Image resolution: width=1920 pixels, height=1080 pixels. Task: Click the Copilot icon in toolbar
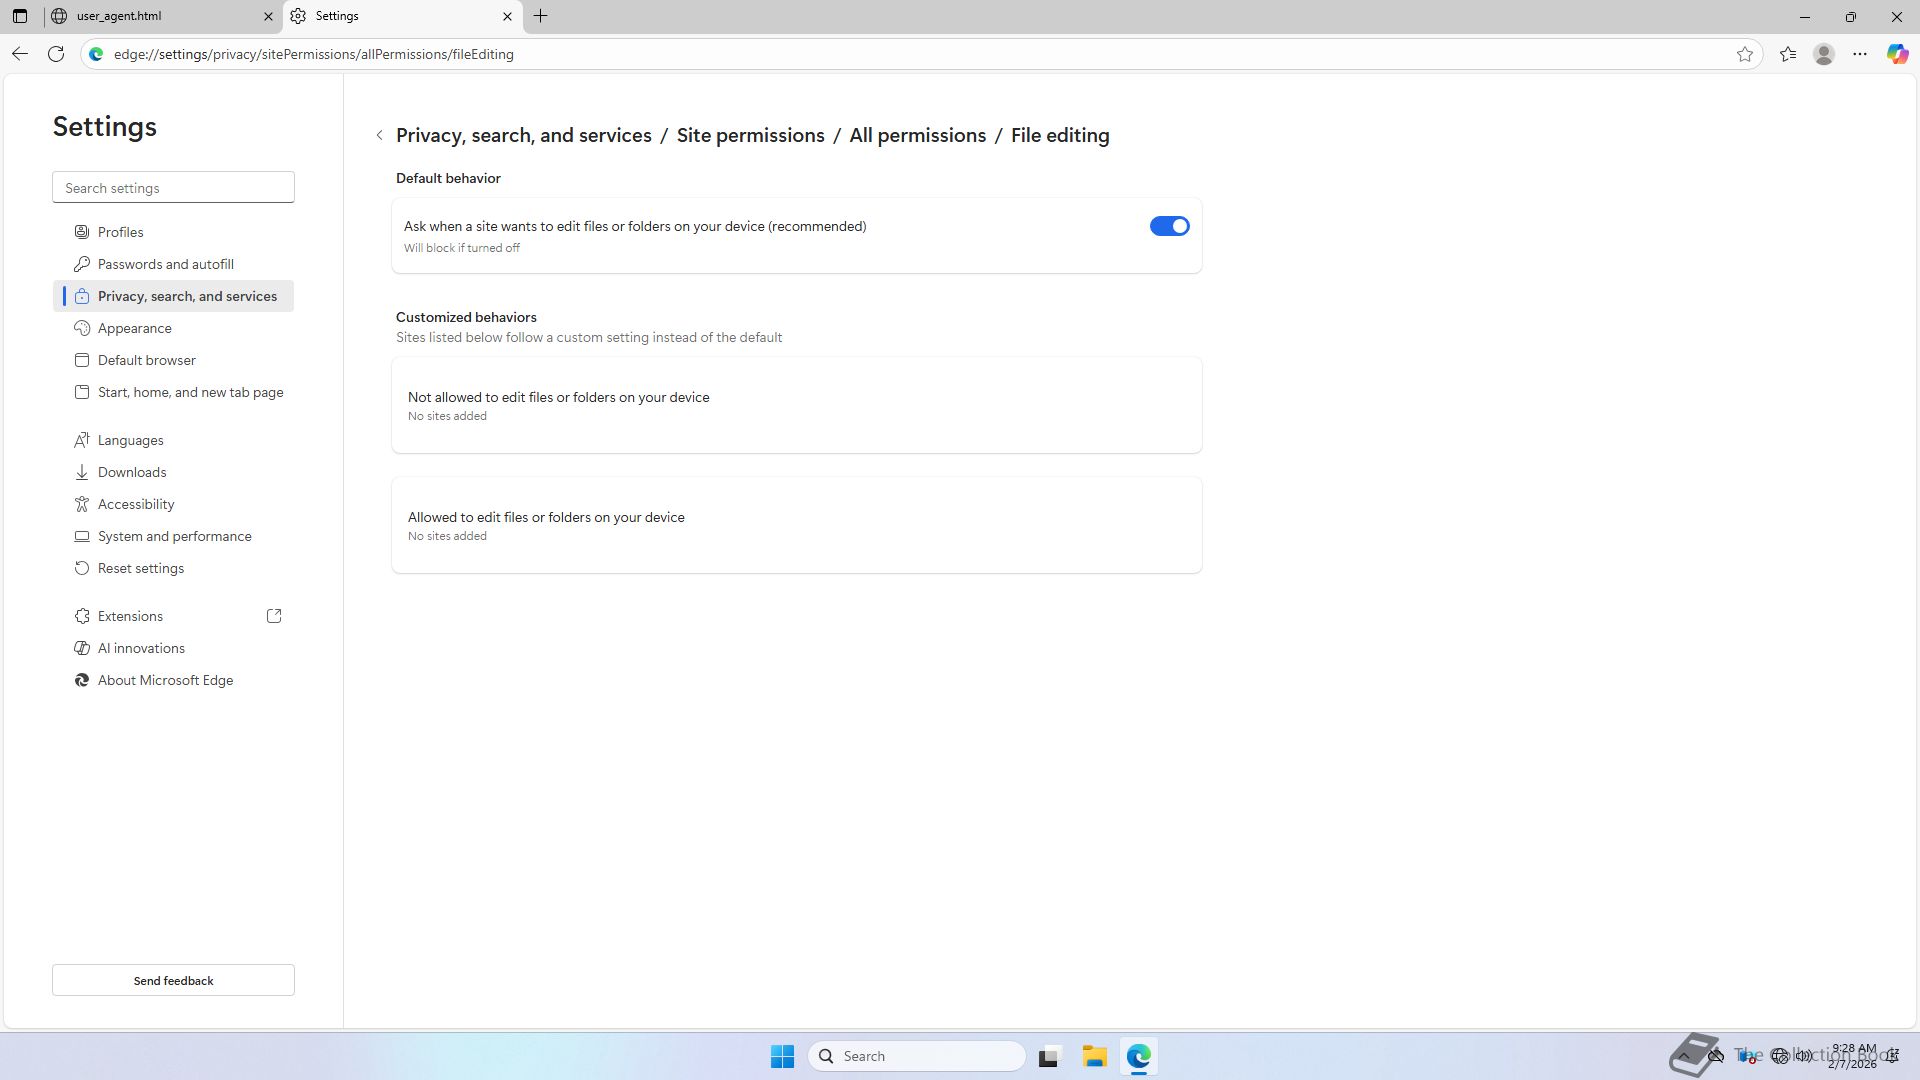click(x=1897, y=54)
